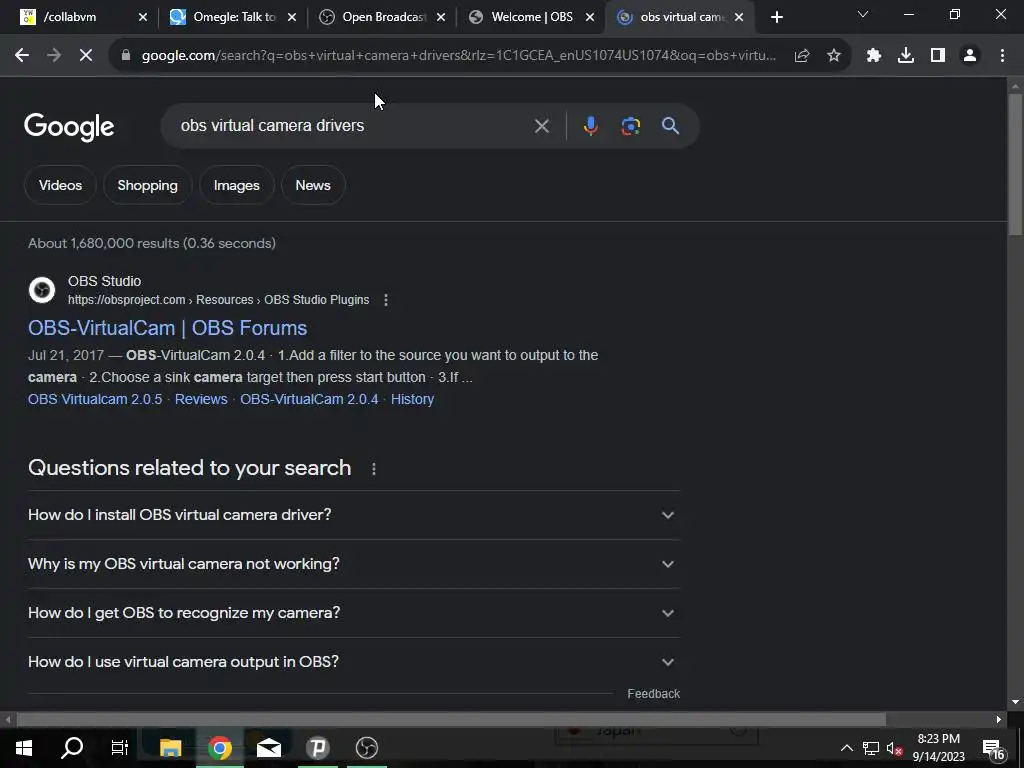
Task: Open Chrome extensions puzzle icon
Action: tap(874, 56)
